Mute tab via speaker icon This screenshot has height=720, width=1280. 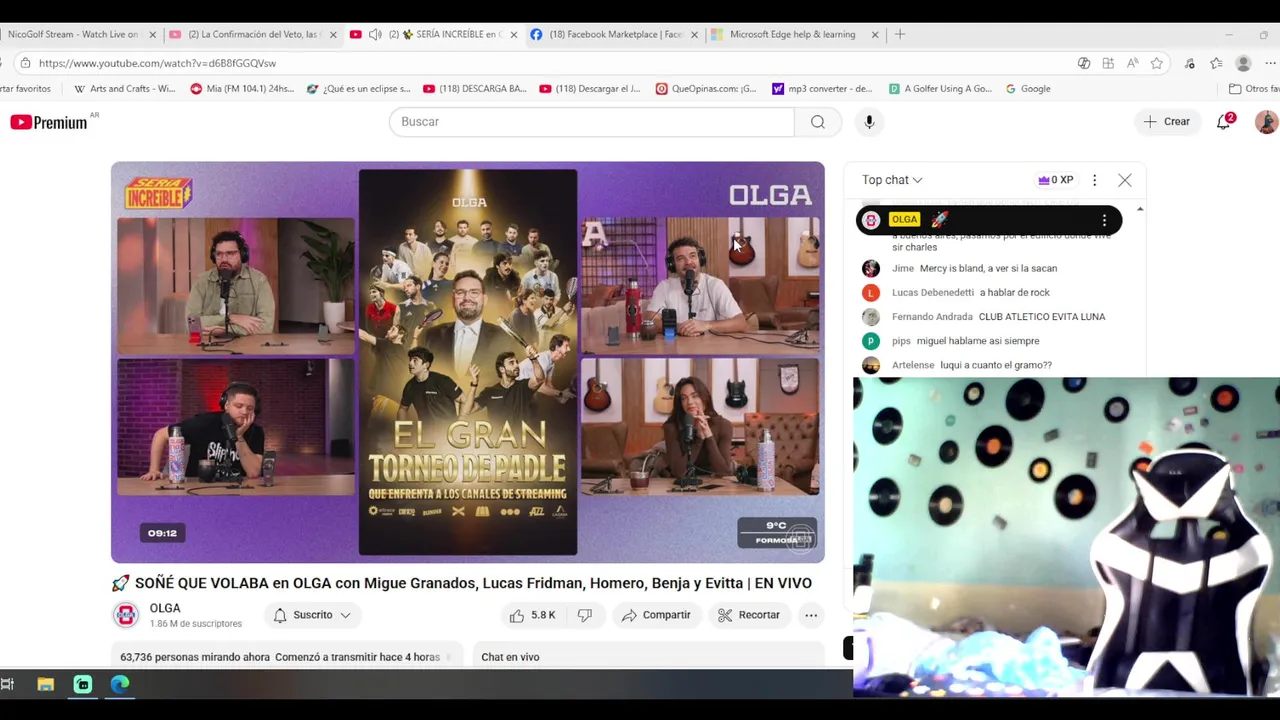click(x=375, y=34)
